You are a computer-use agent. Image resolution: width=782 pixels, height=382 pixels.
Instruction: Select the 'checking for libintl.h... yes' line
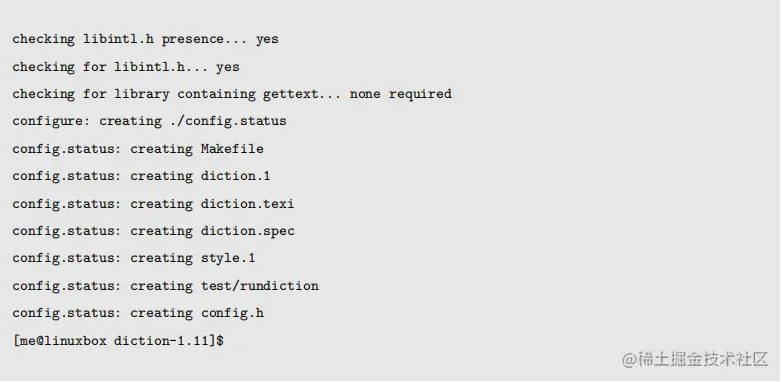pos(126,67)
